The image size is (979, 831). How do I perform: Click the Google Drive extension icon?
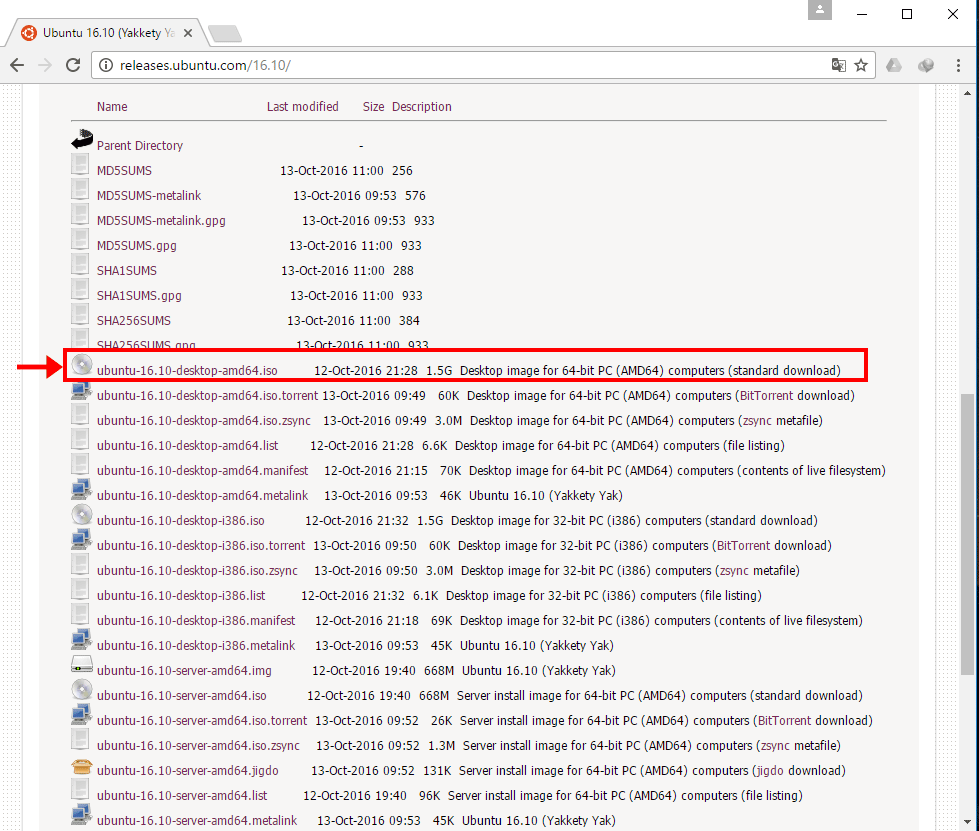[x=894, y=65]
